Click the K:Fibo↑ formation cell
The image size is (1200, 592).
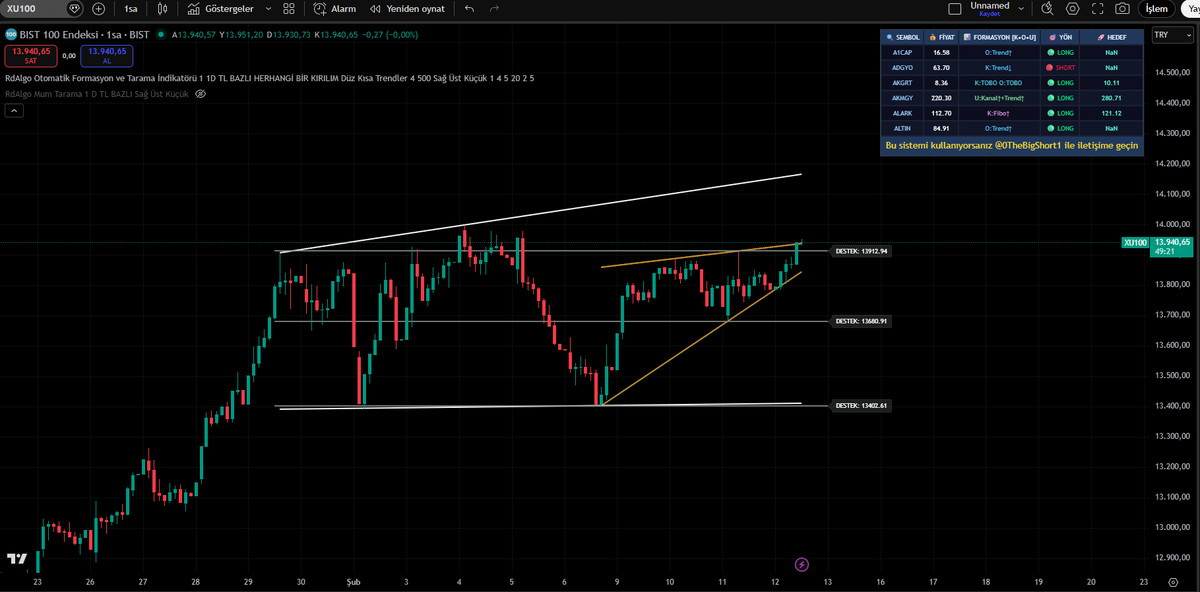(x=999, y=113)
